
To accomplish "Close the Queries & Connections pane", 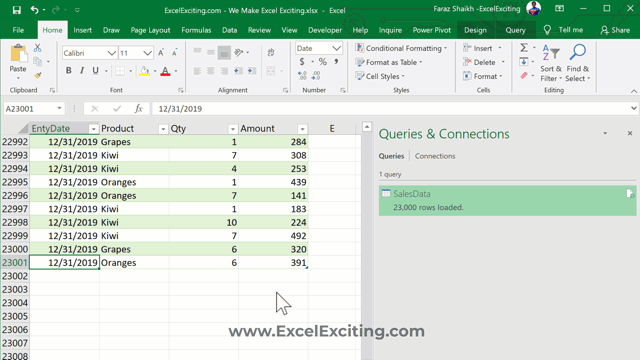I will [630, 133].
